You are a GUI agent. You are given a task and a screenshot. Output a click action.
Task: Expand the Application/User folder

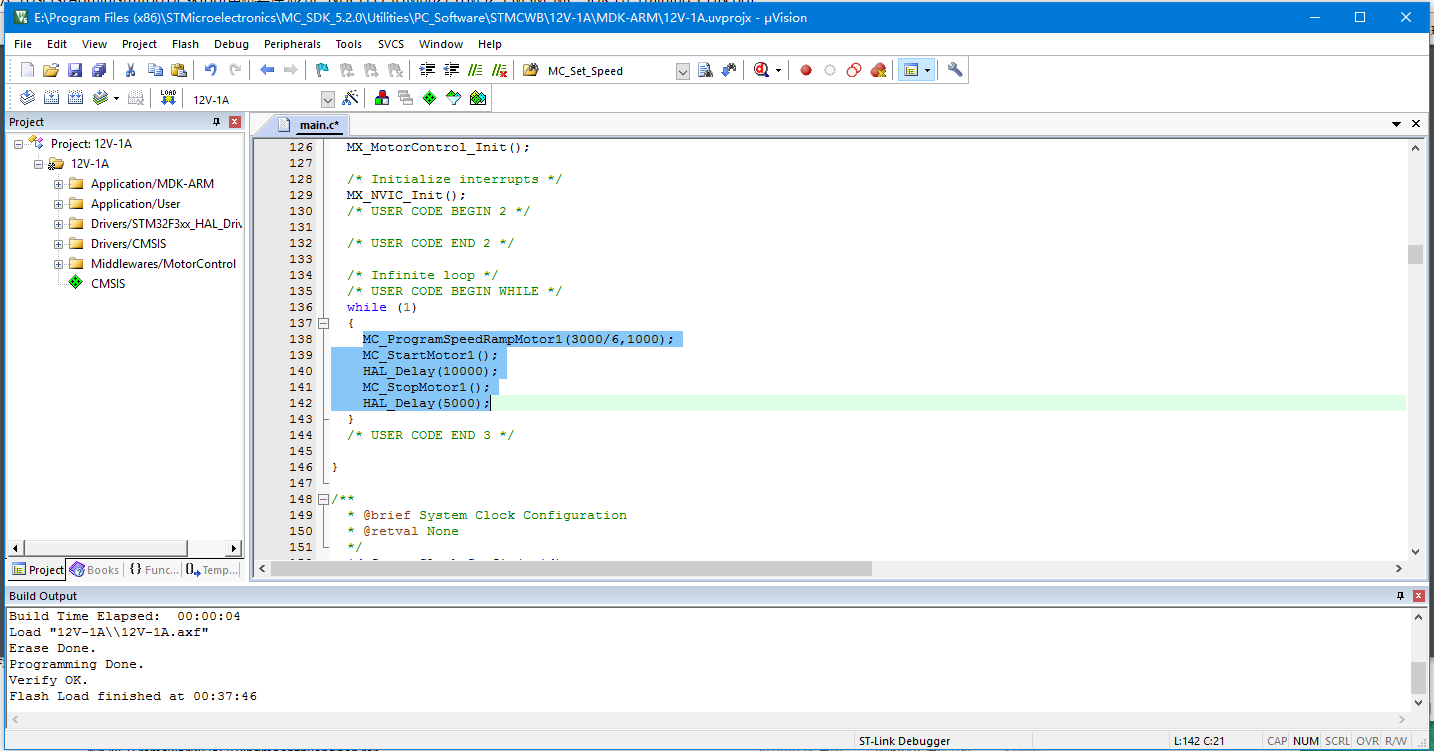59,204
